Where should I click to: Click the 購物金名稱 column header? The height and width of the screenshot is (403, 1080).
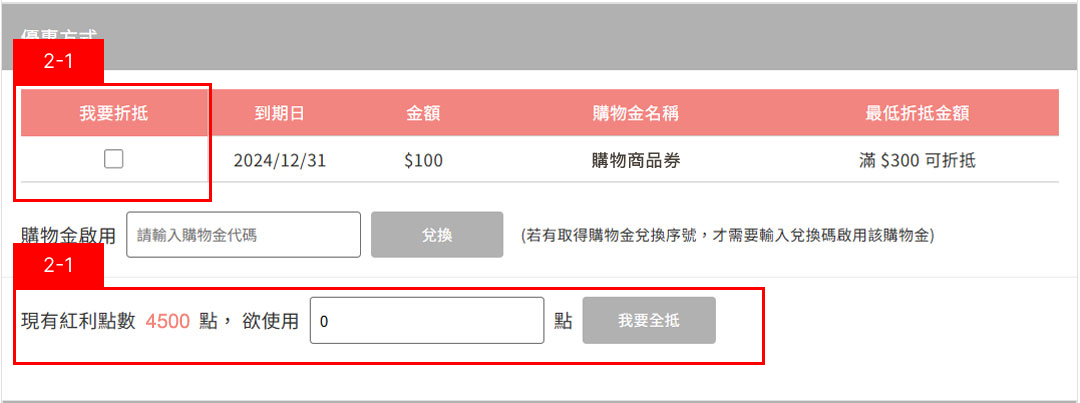pyautogui.click(x=636, y=113)
